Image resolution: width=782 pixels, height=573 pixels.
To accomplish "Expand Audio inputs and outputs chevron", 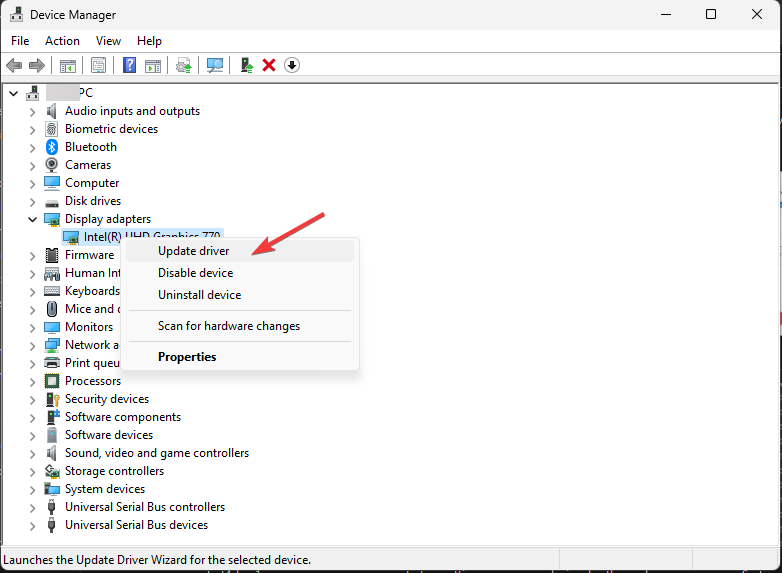I will (32, 112).
